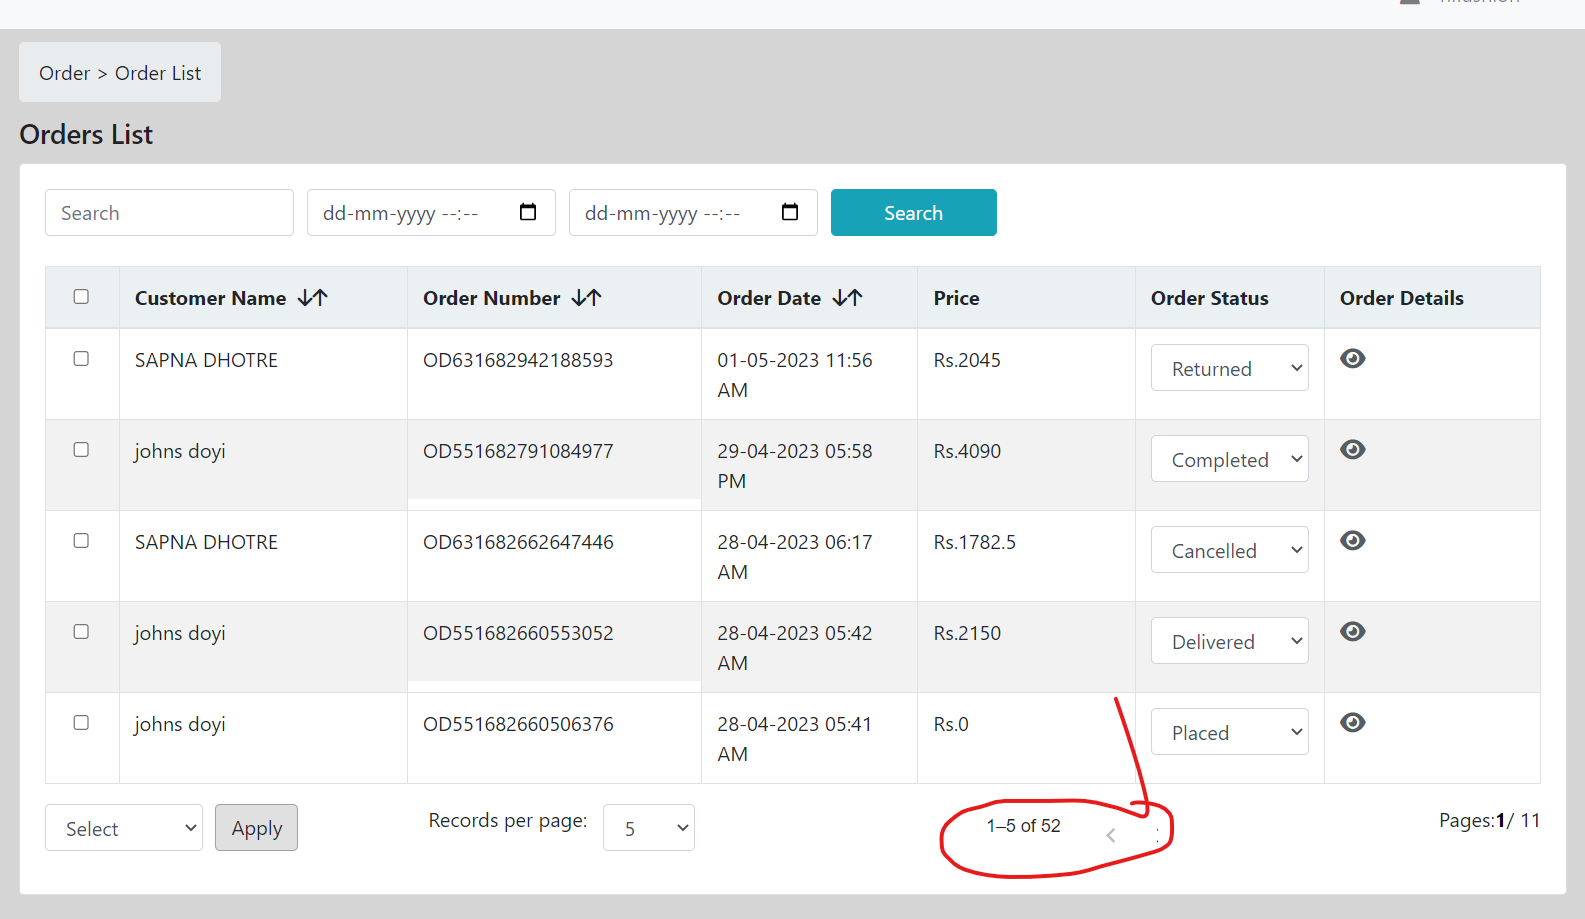
Task: Select order number OD631682662647446
Action: [518, 542]
